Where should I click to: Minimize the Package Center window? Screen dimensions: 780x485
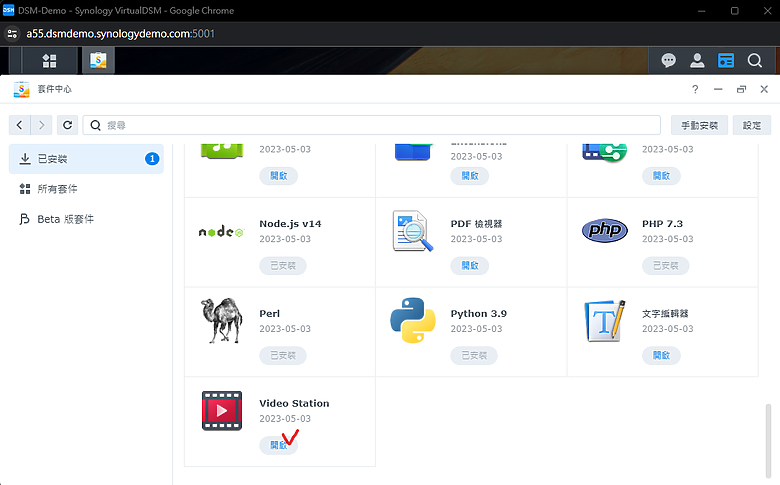click(718, 89)
